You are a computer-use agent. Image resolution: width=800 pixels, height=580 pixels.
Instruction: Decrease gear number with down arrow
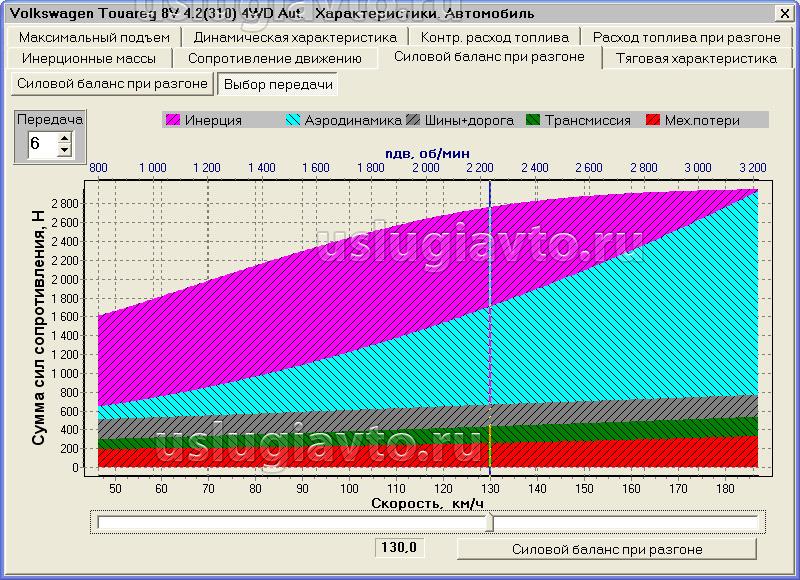click(x=65, y=150)
